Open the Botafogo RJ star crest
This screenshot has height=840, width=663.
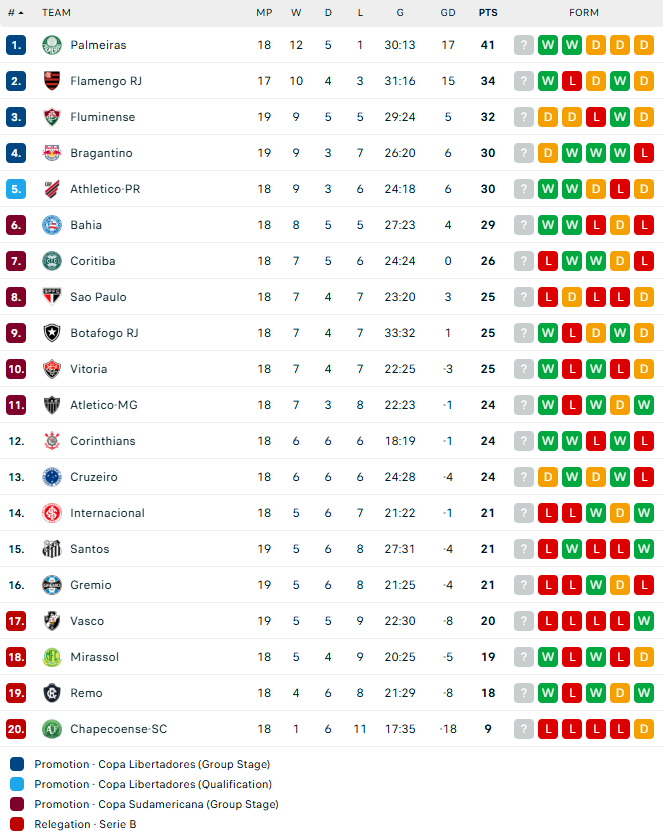point(52,333)
